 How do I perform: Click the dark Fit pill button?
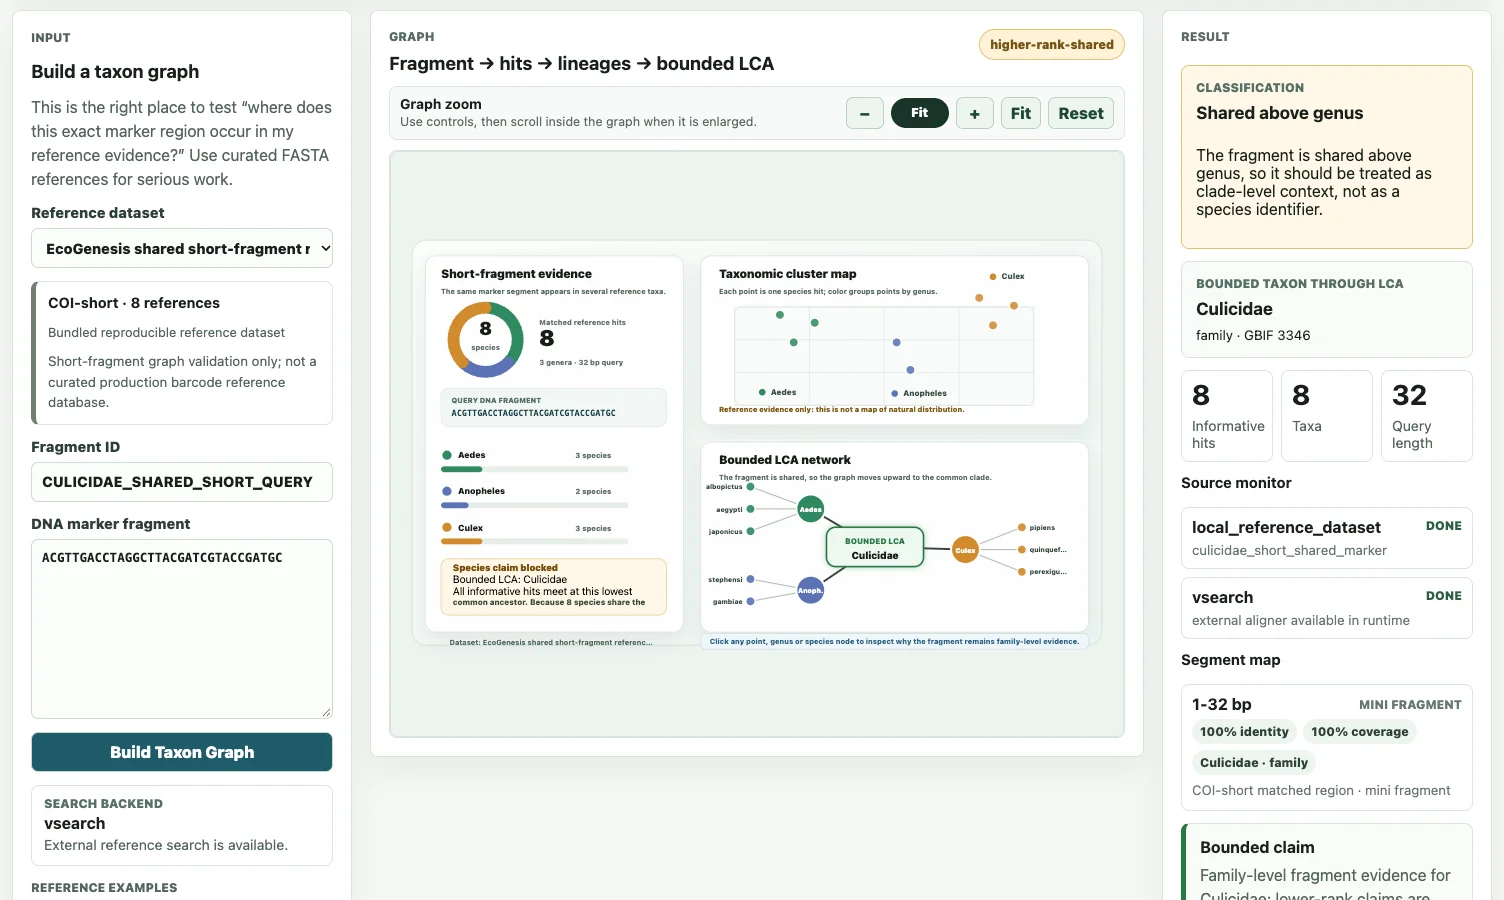(920, 113)
